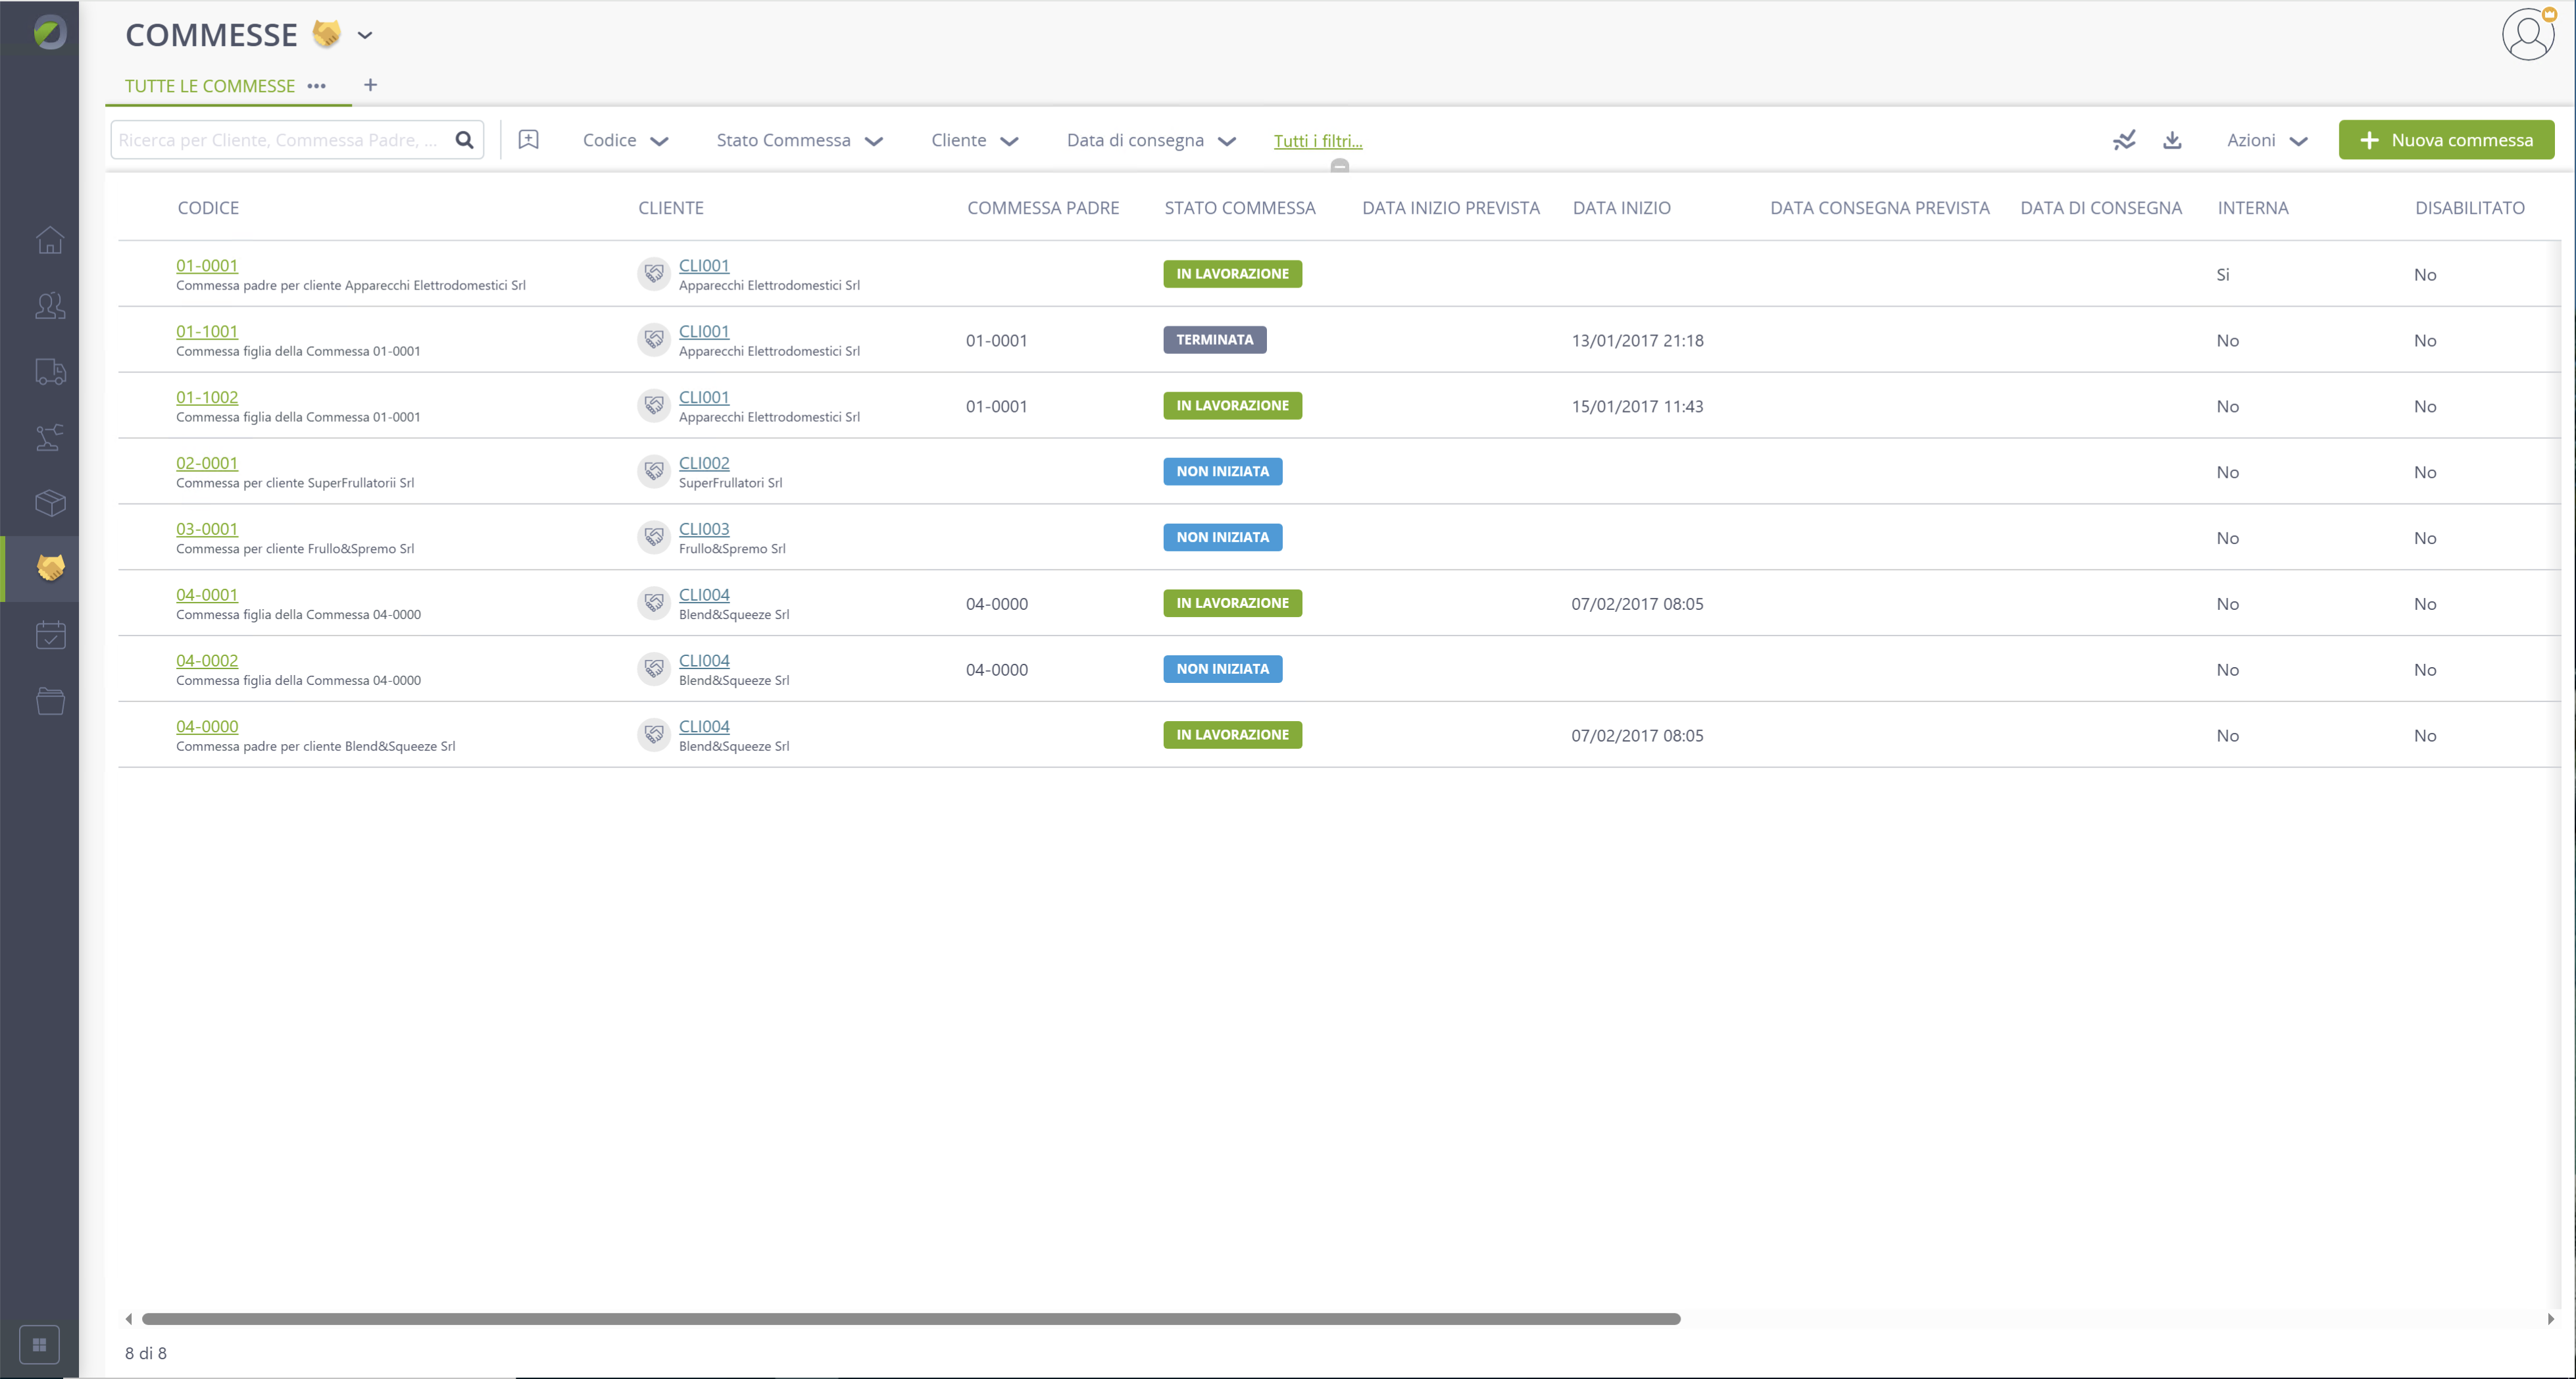
Task: Click the green leaf app logo
Action: tap(49, 33)
